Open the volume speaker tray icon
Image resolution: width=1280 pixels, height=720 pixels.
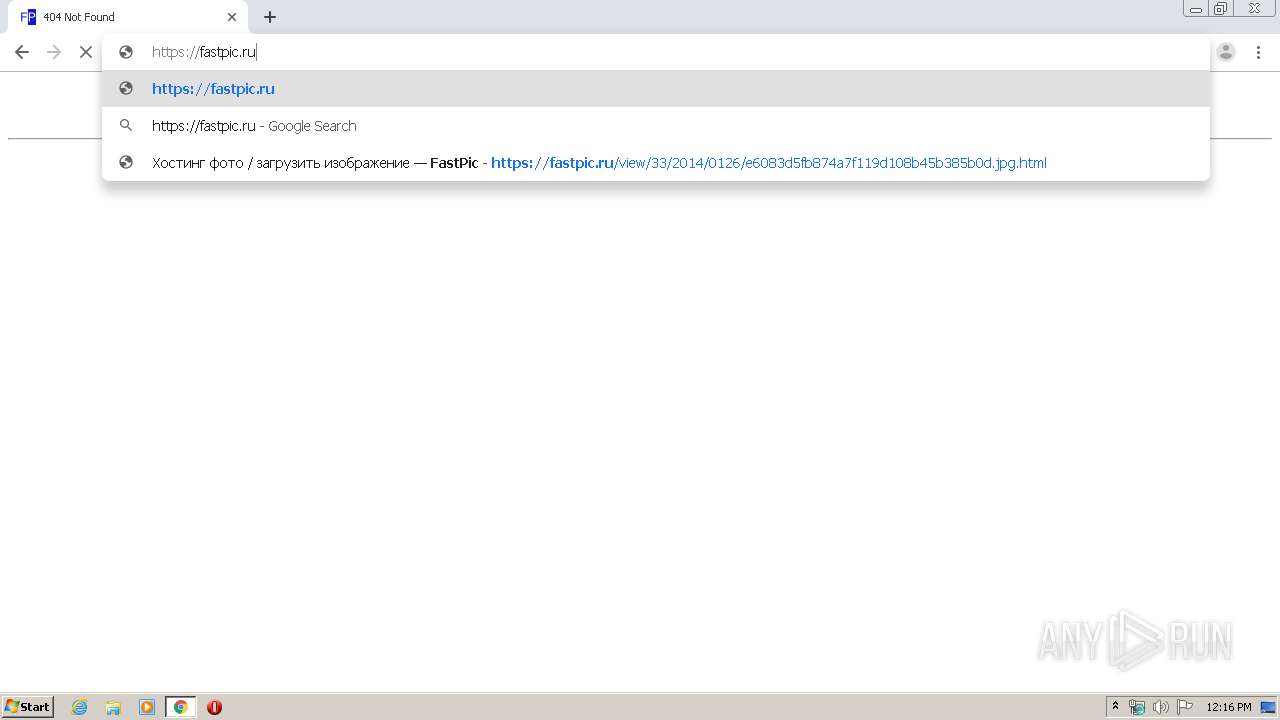tap(1160, 707)
